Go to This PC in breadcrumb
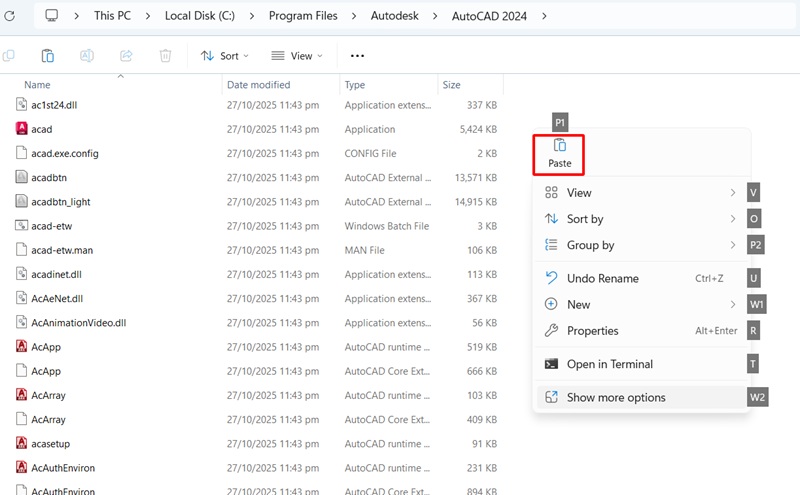Screen dimensions: 800x495 tap(112, 16)
